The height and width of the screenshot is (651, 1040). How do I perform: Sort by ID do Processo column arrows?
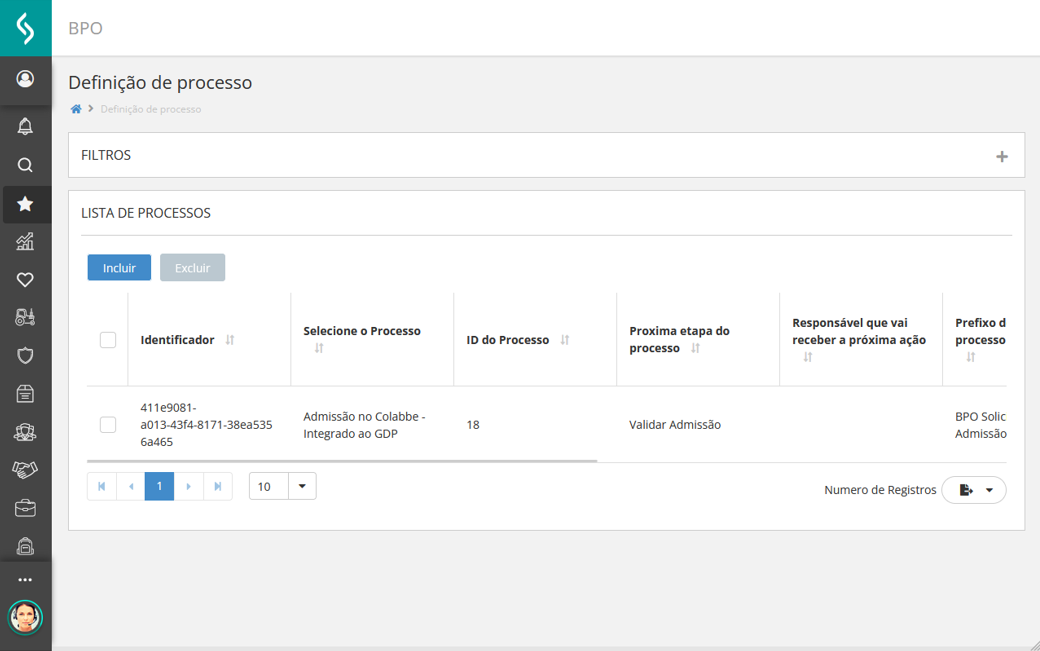tap(565, 340)
